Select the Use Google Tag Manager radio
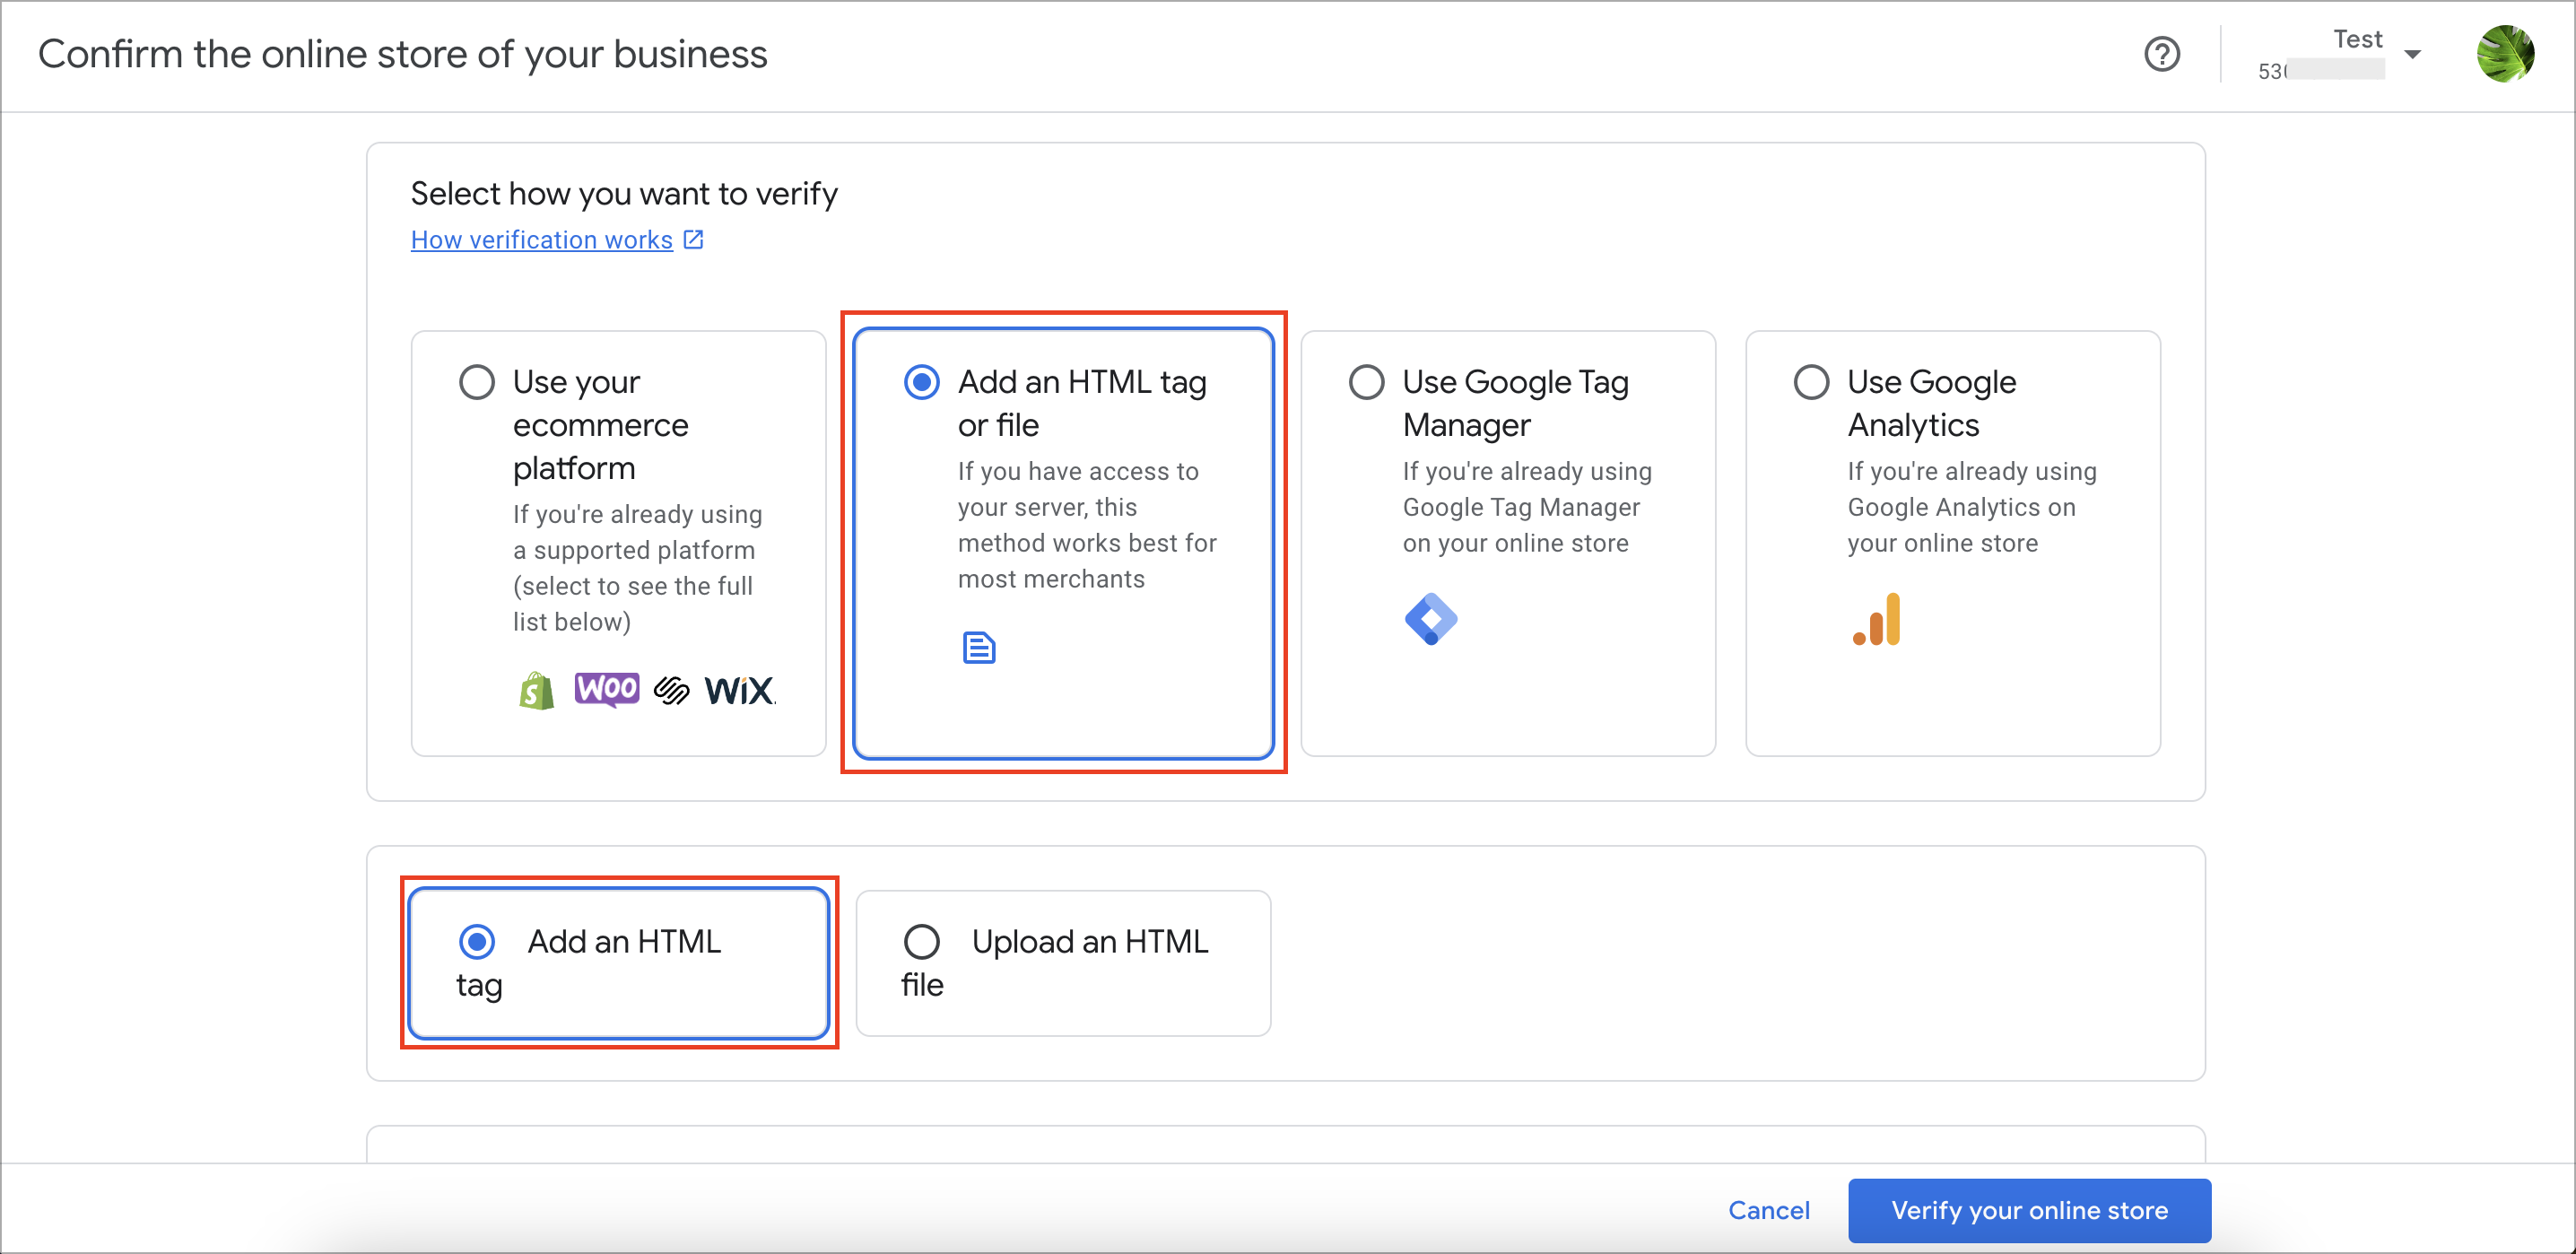 (1367, 382)
